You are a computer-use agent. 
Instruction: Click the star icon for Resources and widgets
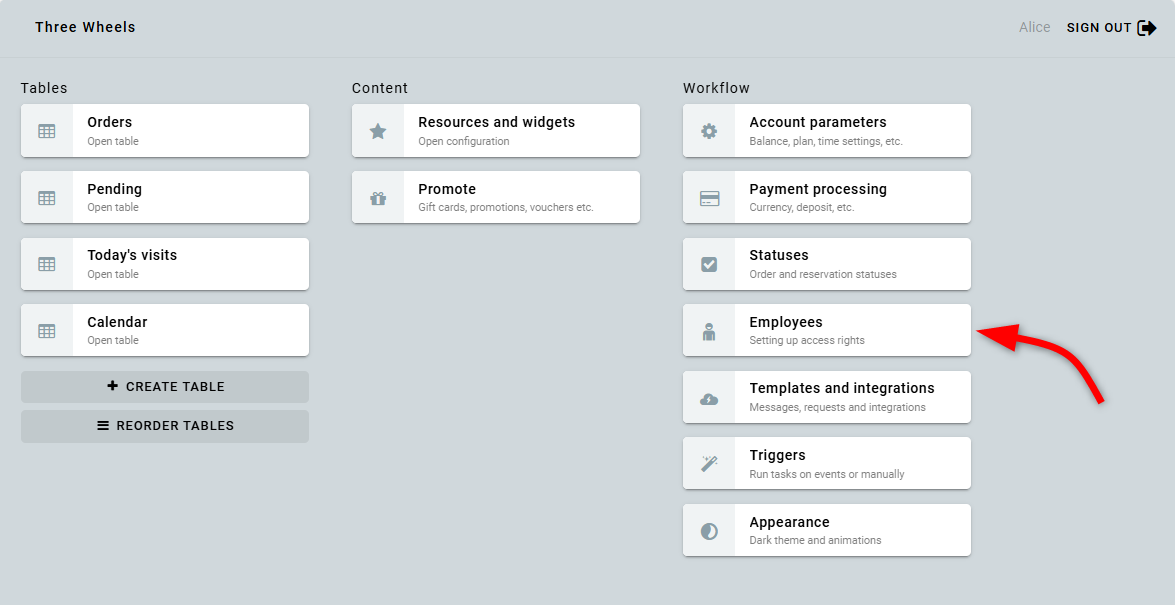pyautogui.click(x=378, y=131)
